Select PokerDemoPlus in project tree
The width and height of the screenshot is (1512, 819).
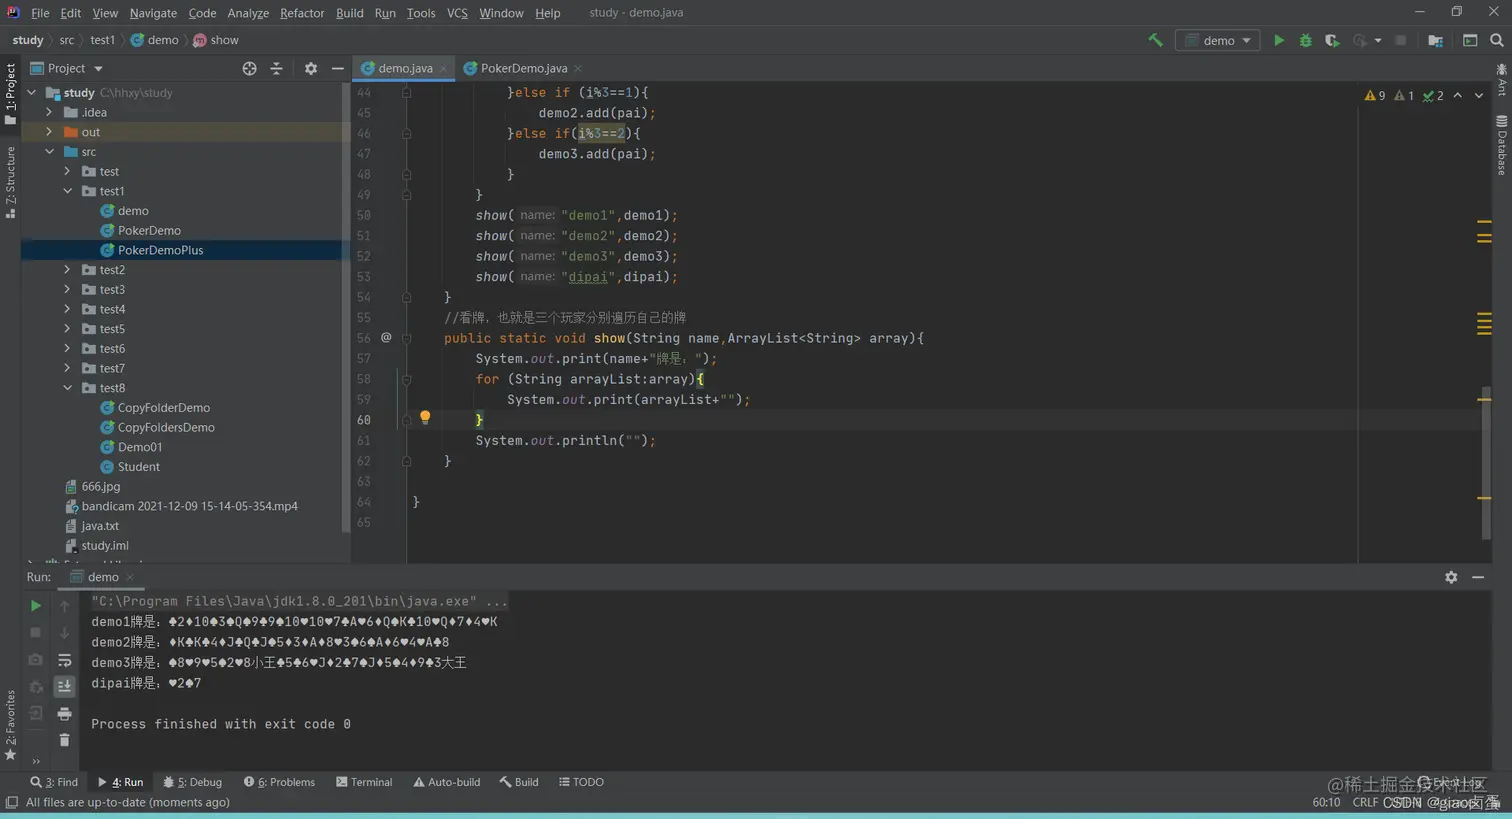160,250
